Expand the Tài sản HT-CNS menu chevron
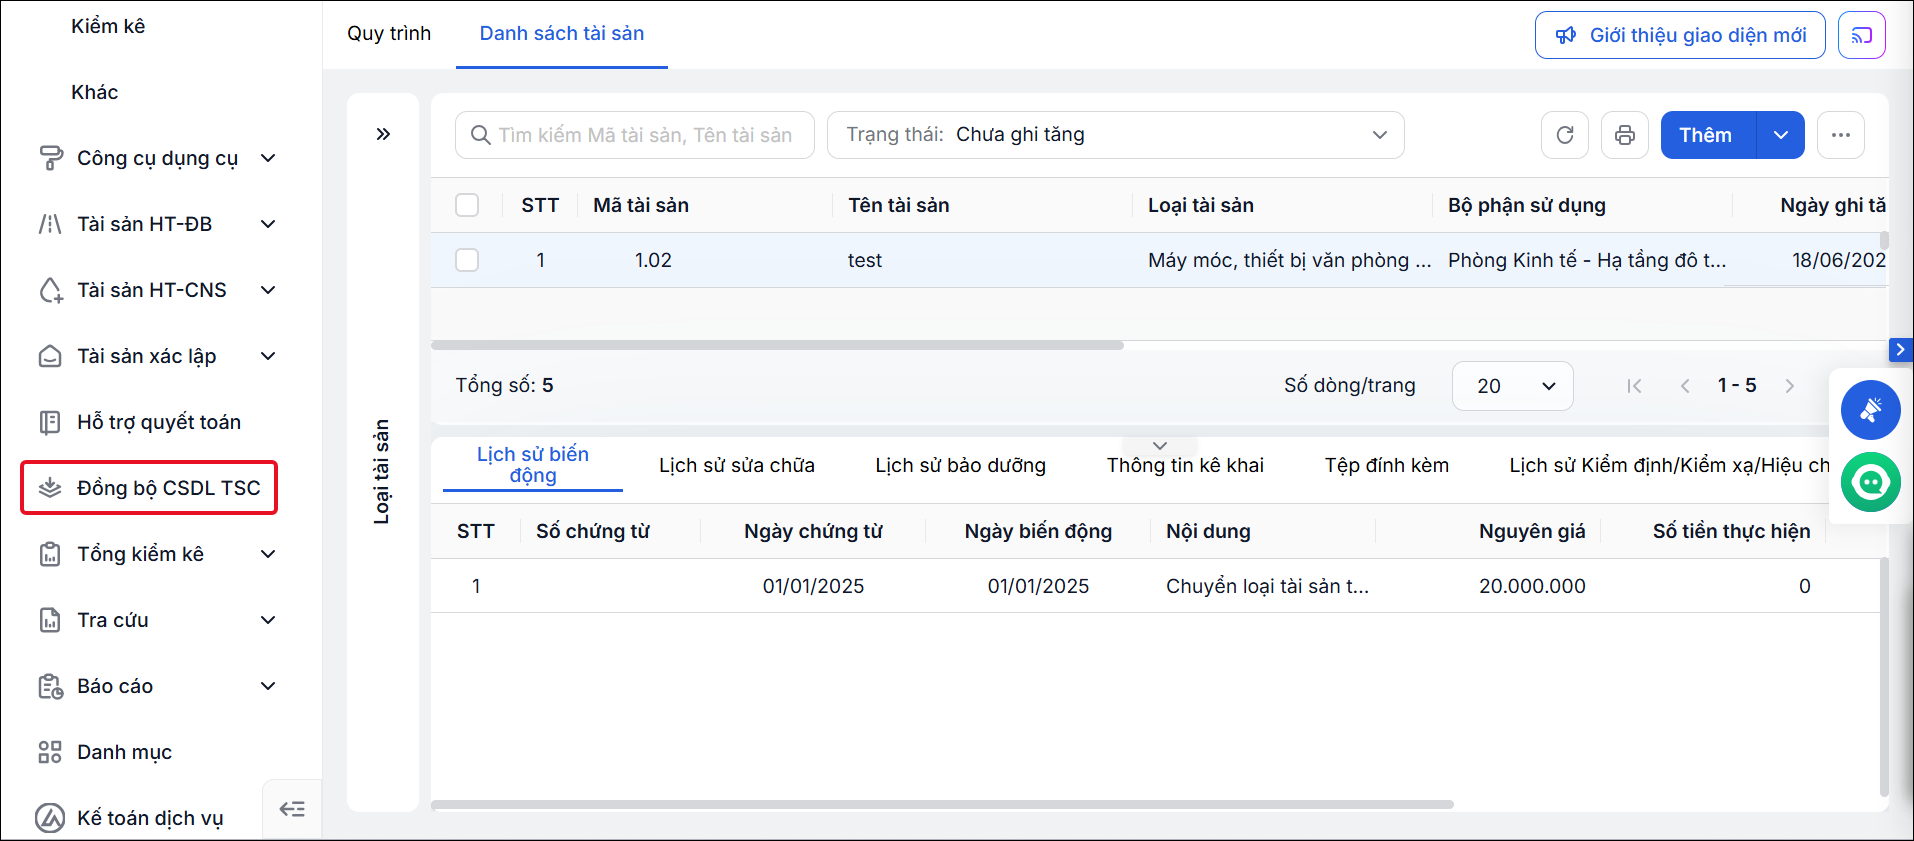The height and width of the screenshot is (841, 1914). 268,290
